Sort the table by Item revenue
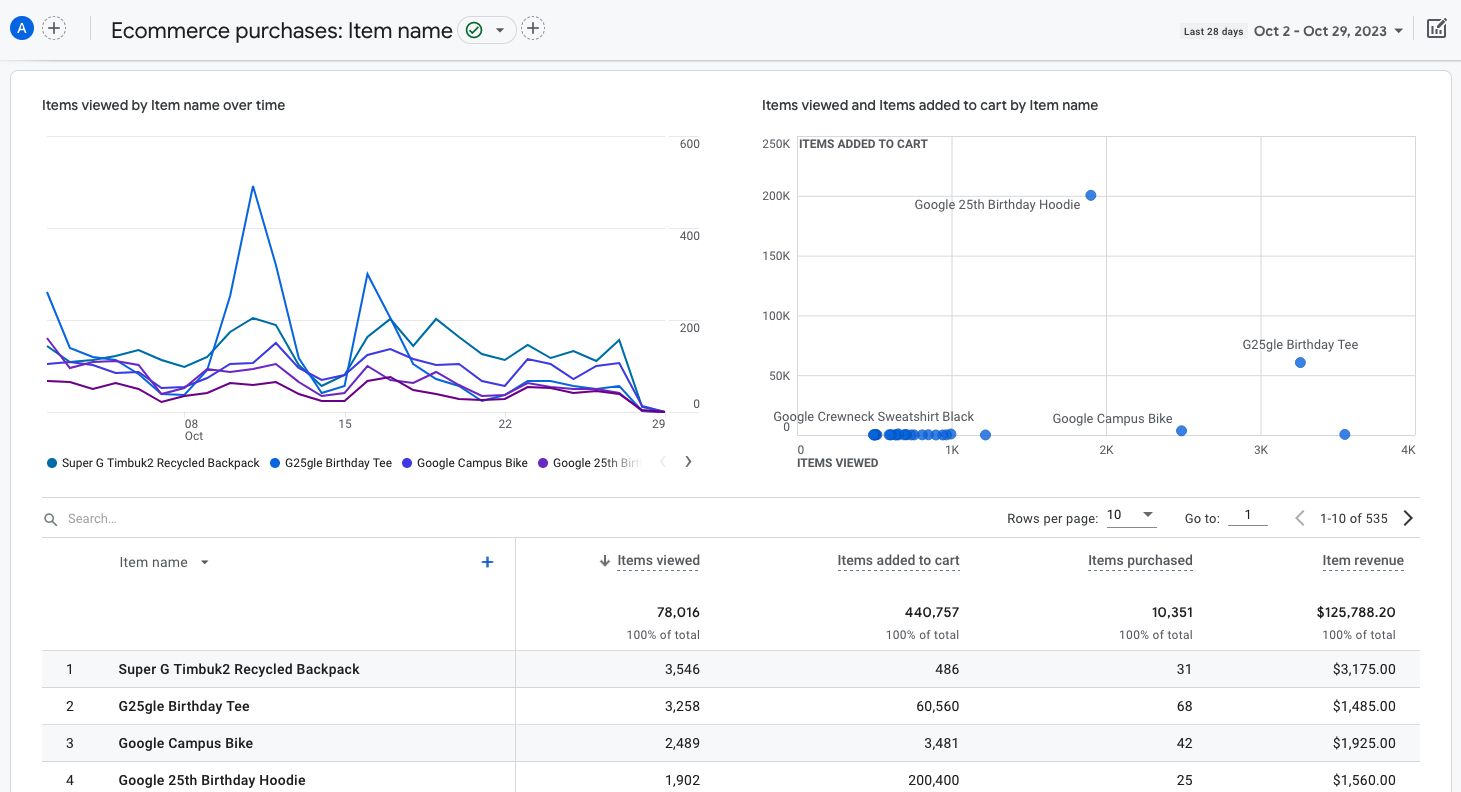This screenshot has width=1461, height=792. (1363, 560)
